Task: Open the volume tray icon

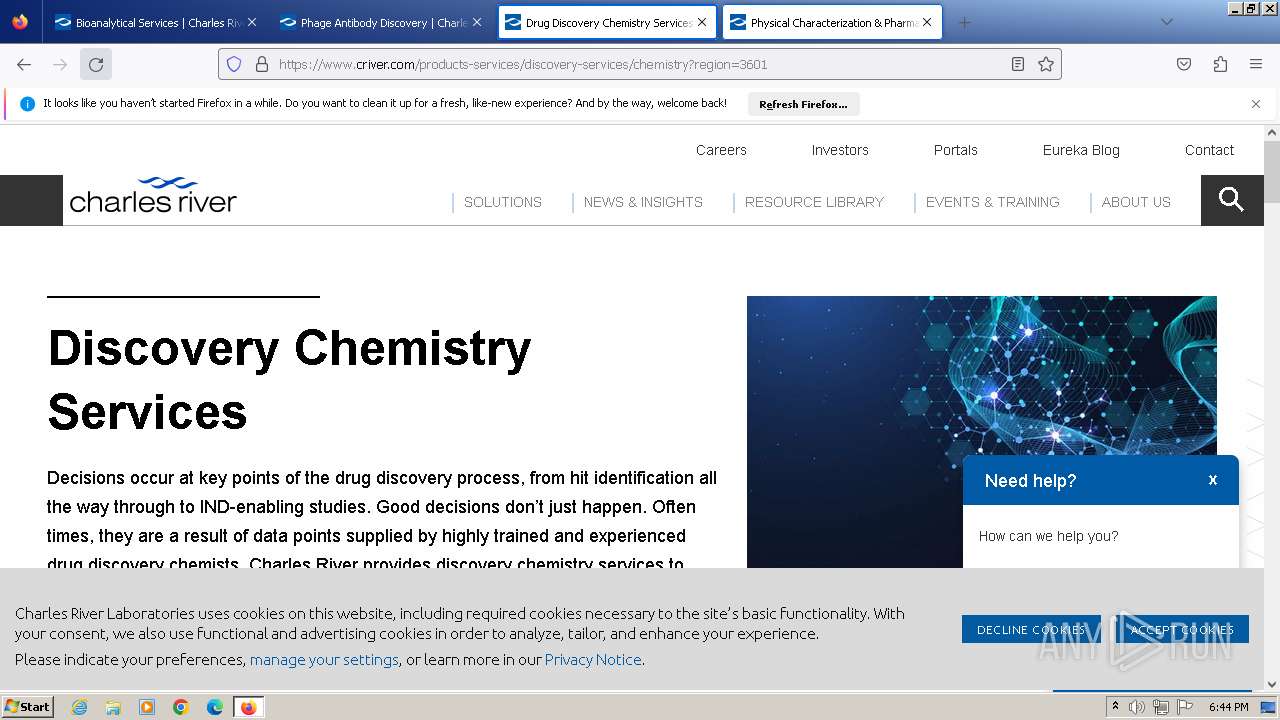Action: point(1137,707)
